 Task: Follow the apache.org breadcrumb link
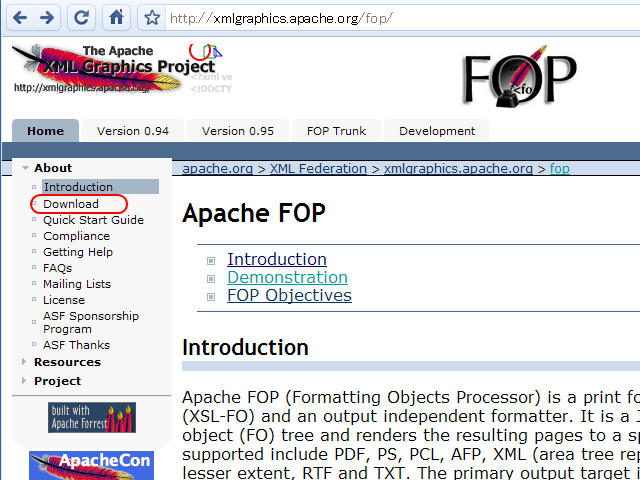pos(218,168)
